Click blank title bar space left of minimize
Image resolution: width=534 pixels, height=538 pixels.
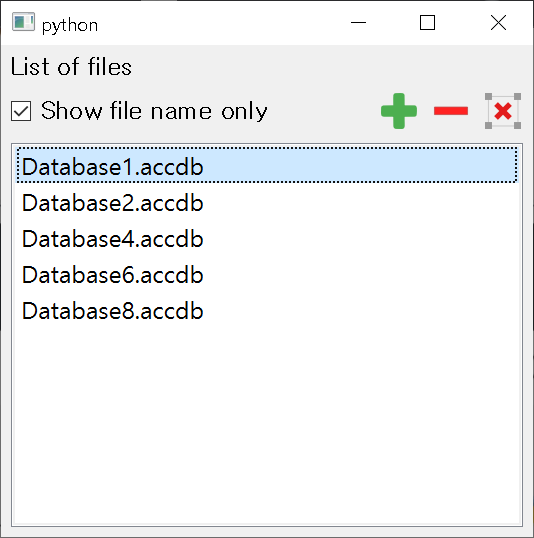pyautogui.click(x=220, y=23)
